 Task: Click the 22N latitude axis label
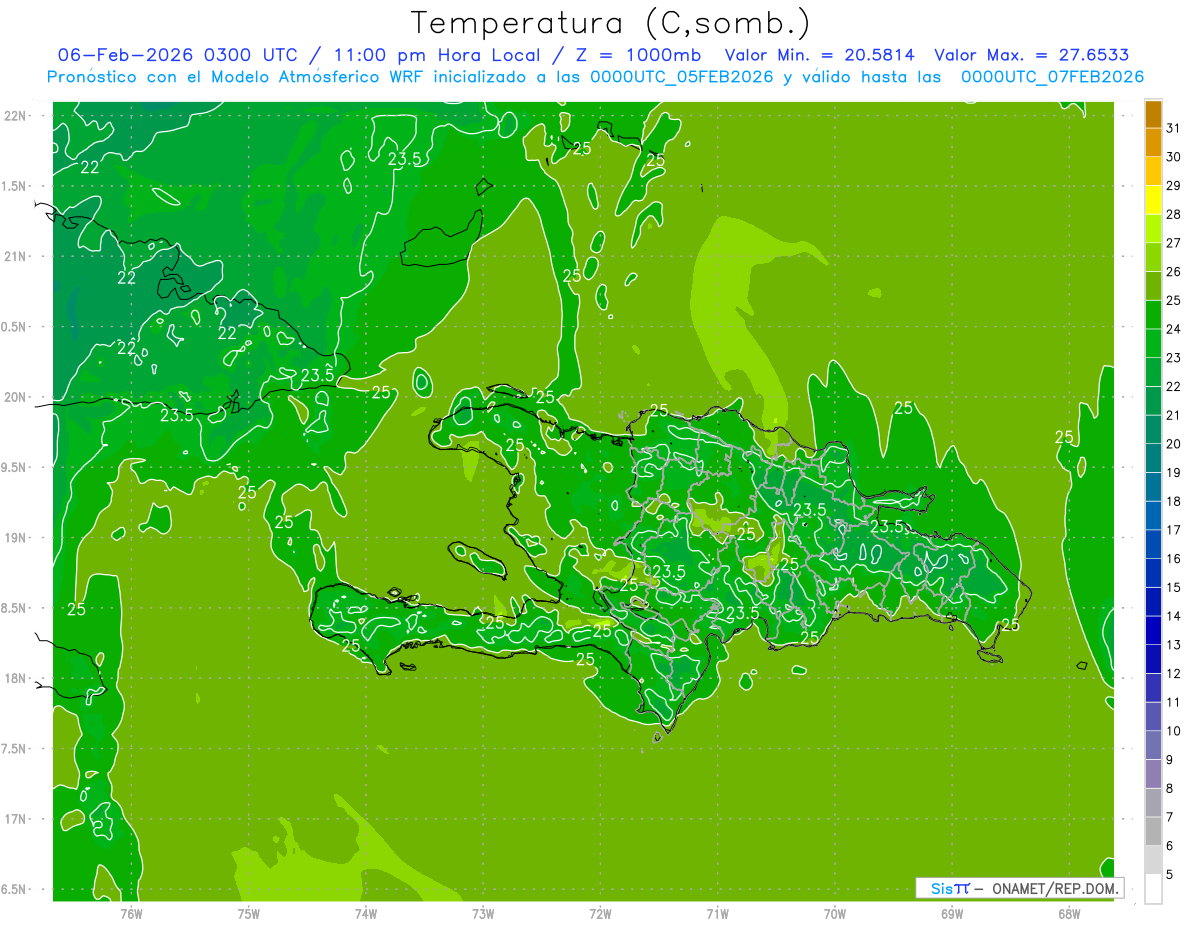pos(15,116)
